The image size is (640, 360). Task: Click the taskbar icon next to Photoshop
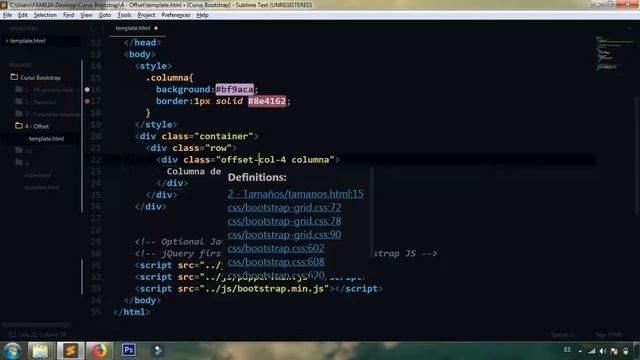(x=158, y=351)
